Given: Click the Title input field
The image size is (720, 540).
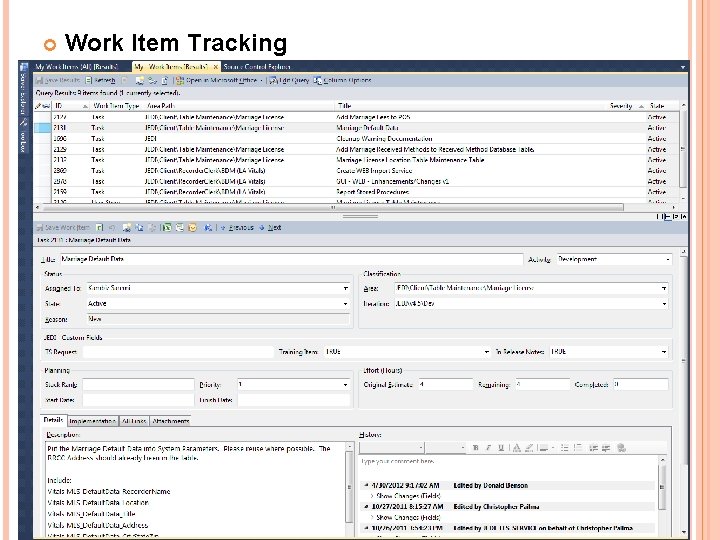Looking at the screenshot, I should coord(291,259).
